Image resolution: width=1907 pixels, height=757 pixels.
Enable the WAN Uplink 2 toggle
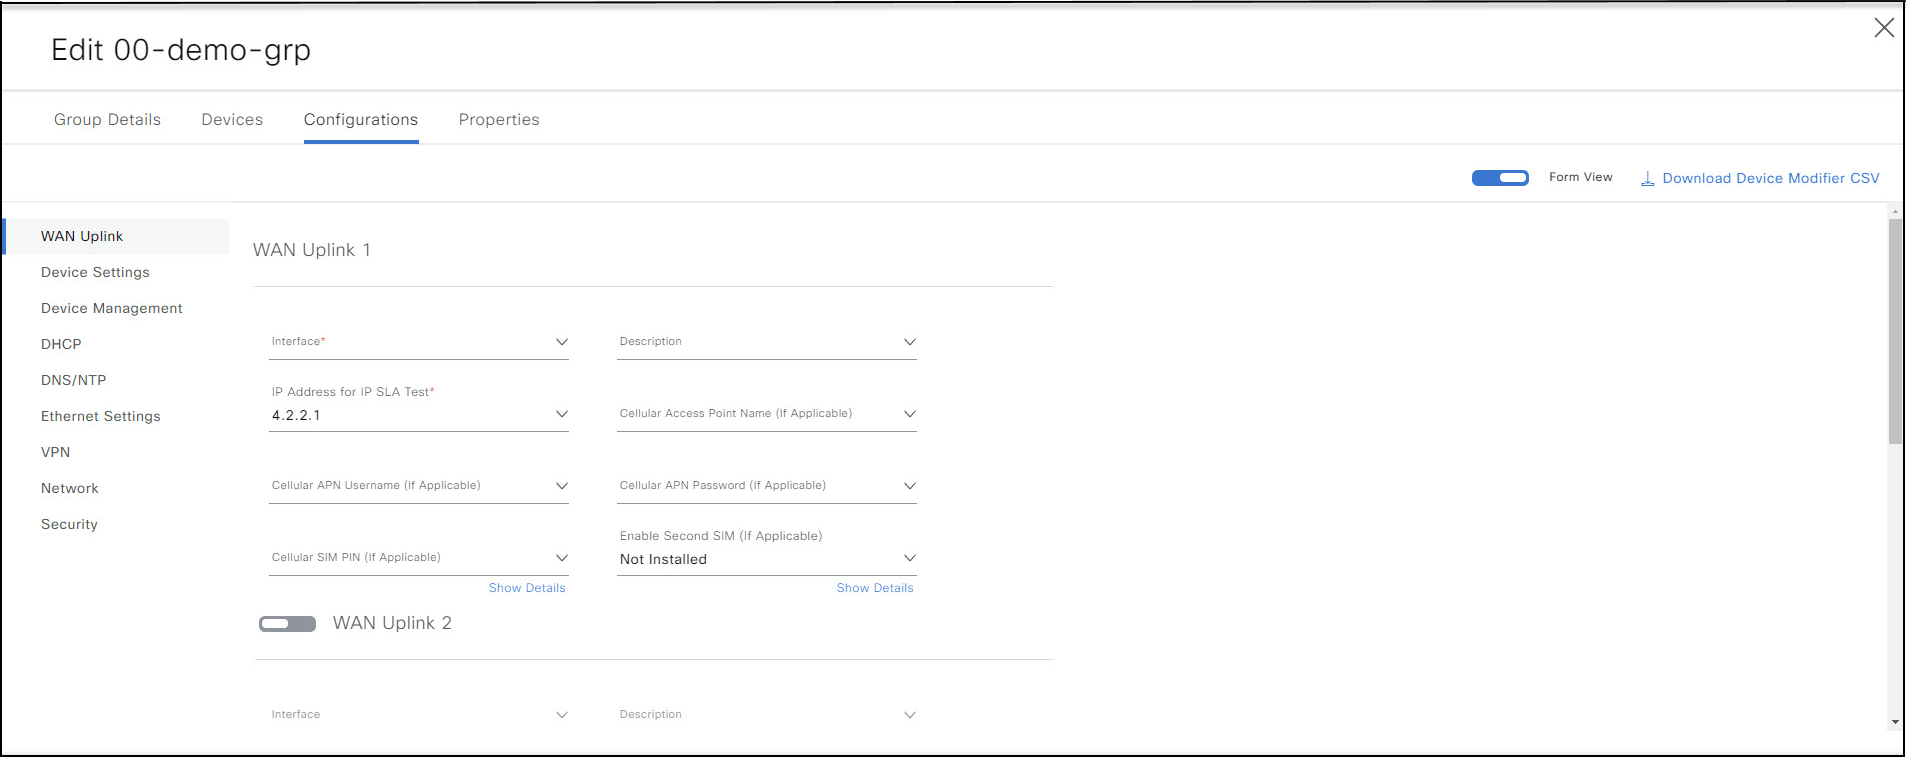coord(287,624)
